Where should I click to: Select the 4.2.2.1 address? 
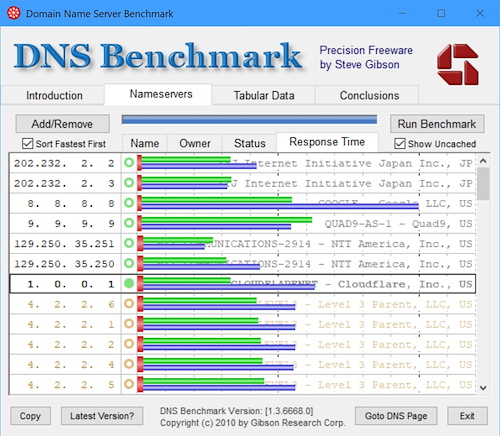[x=71, y=324]
